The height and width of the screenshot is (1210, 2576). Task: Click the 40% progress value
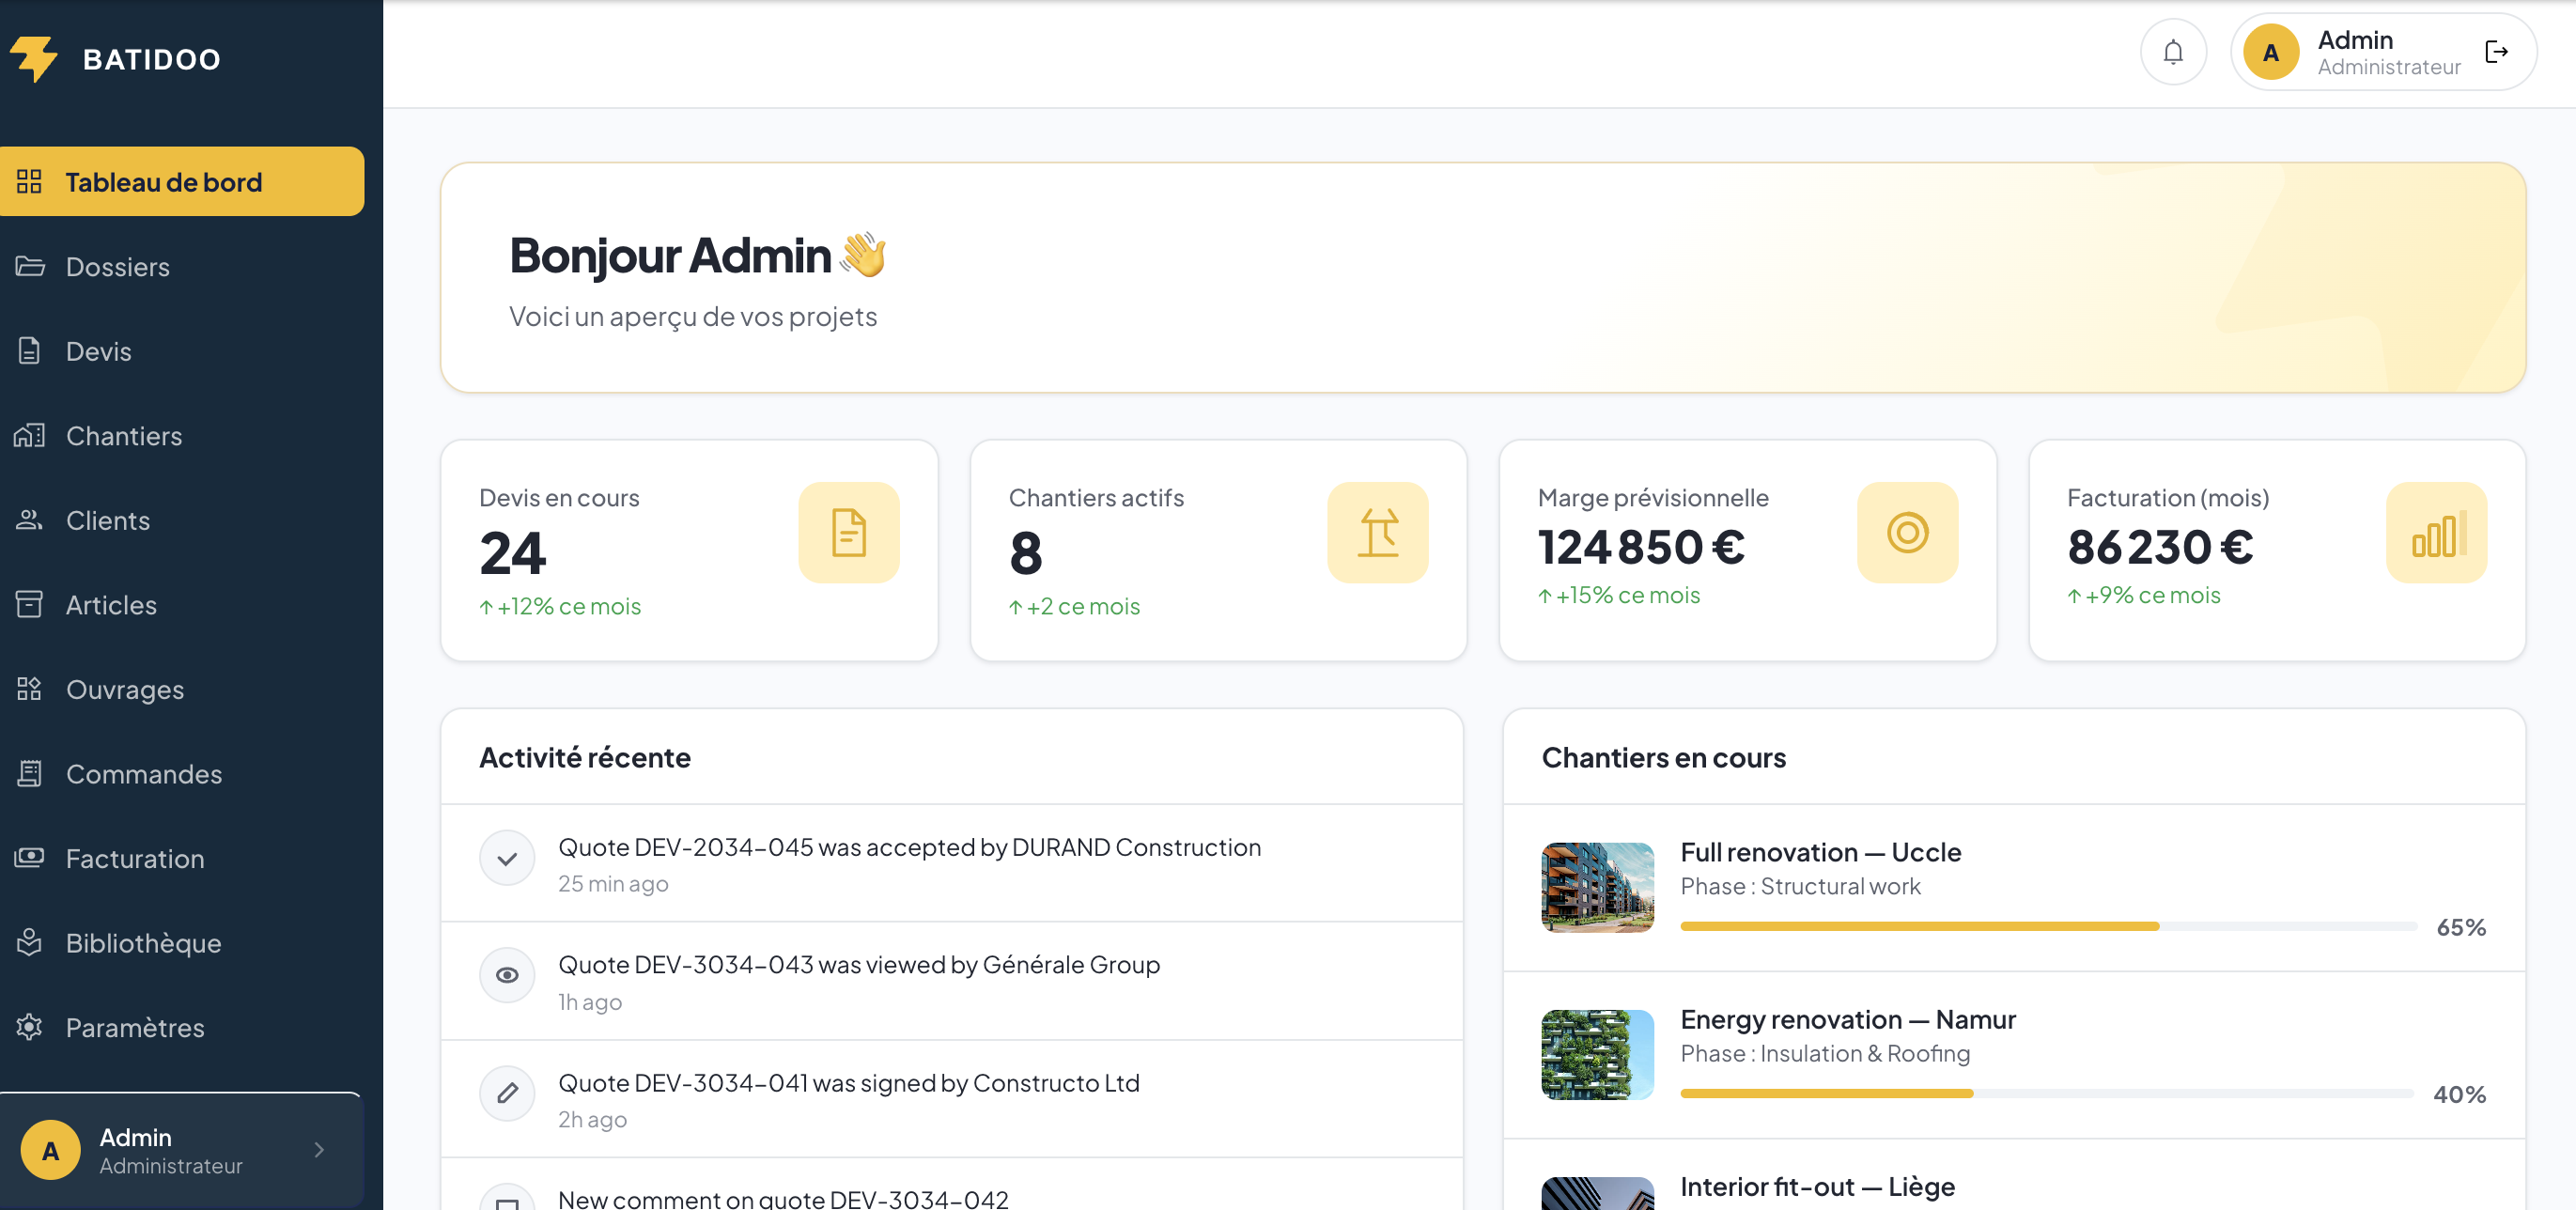[2460, 1094]
